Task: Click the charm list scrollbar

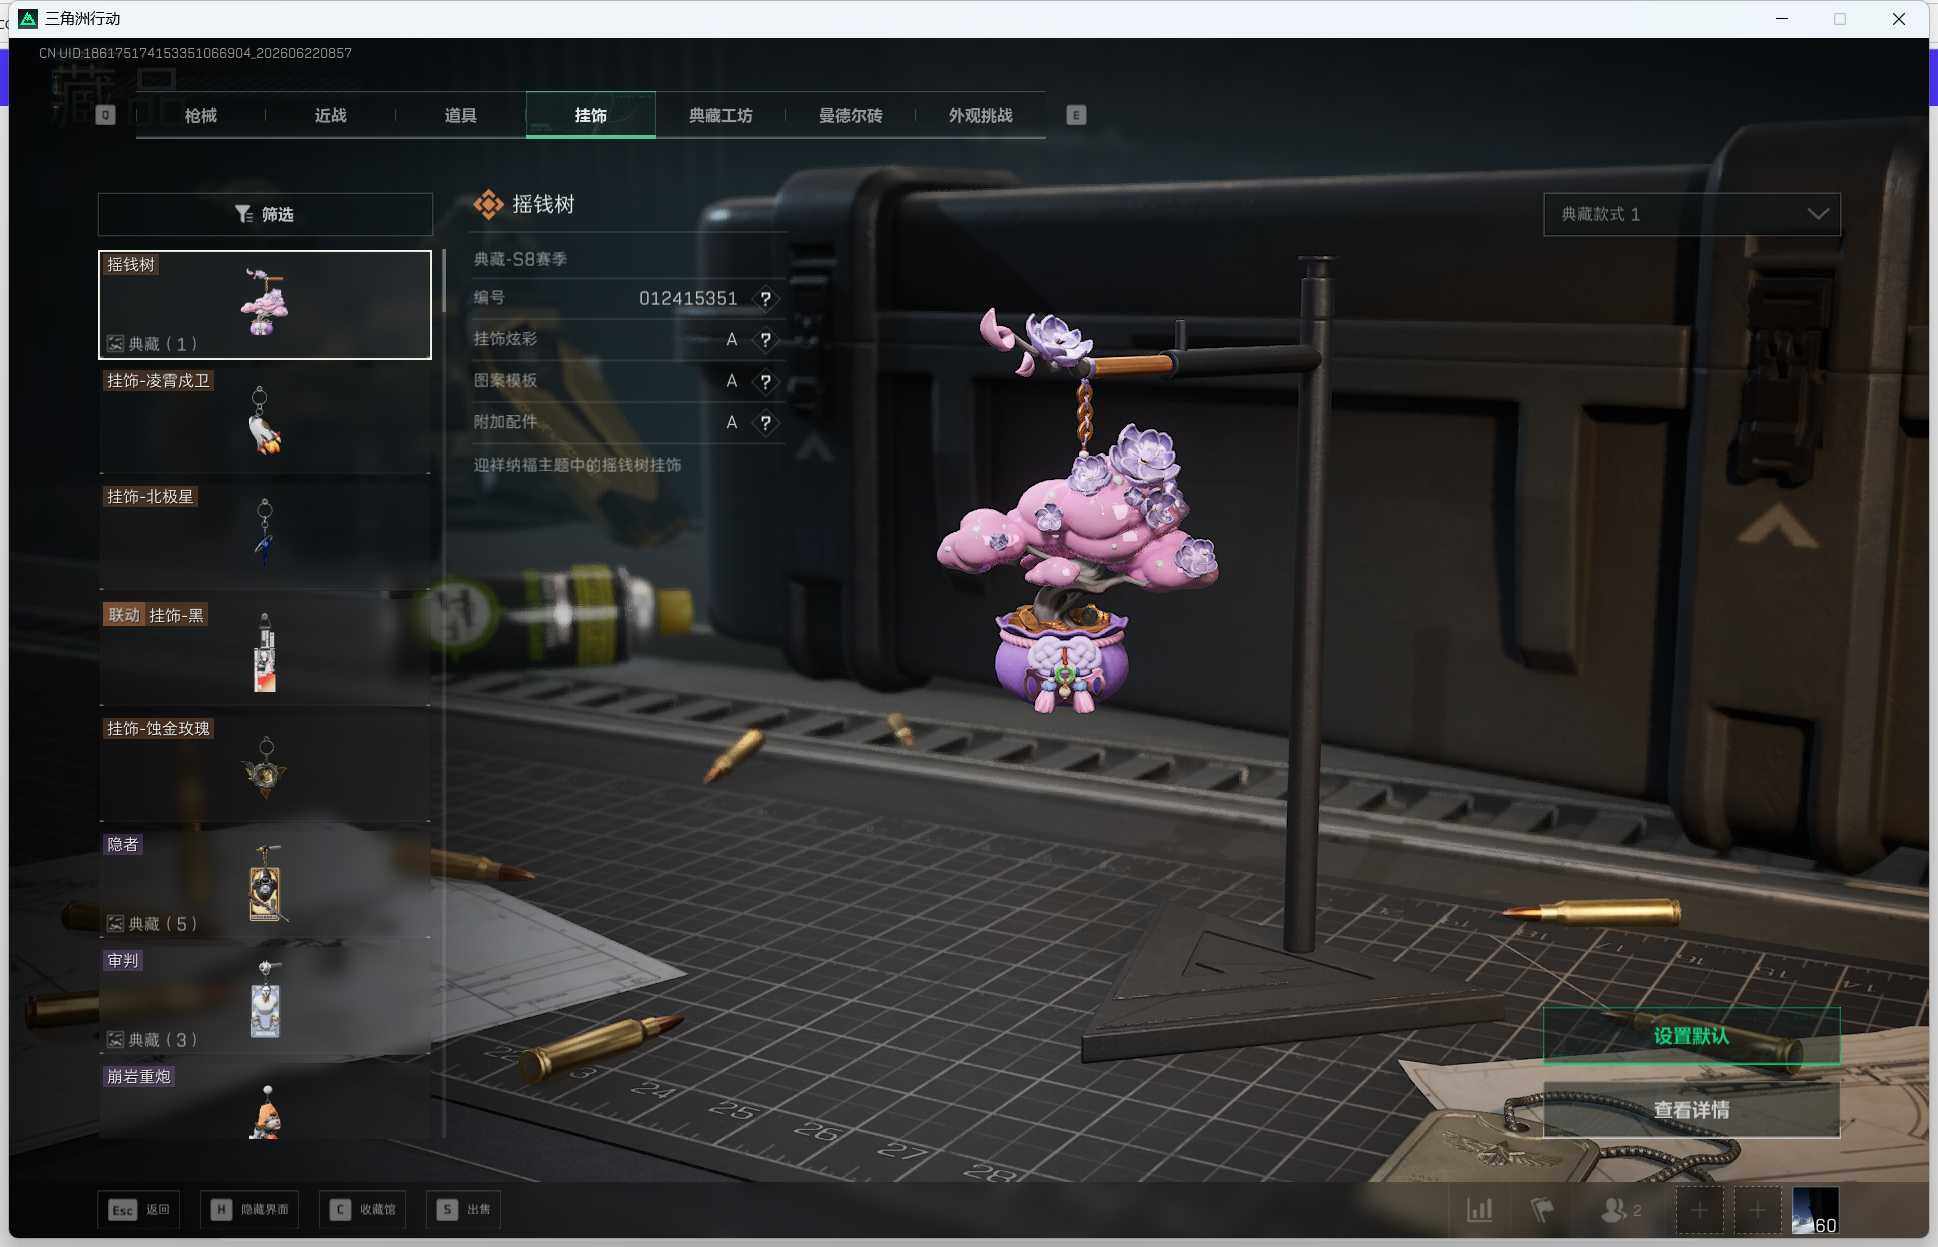Action: click(x=444, y=282)
